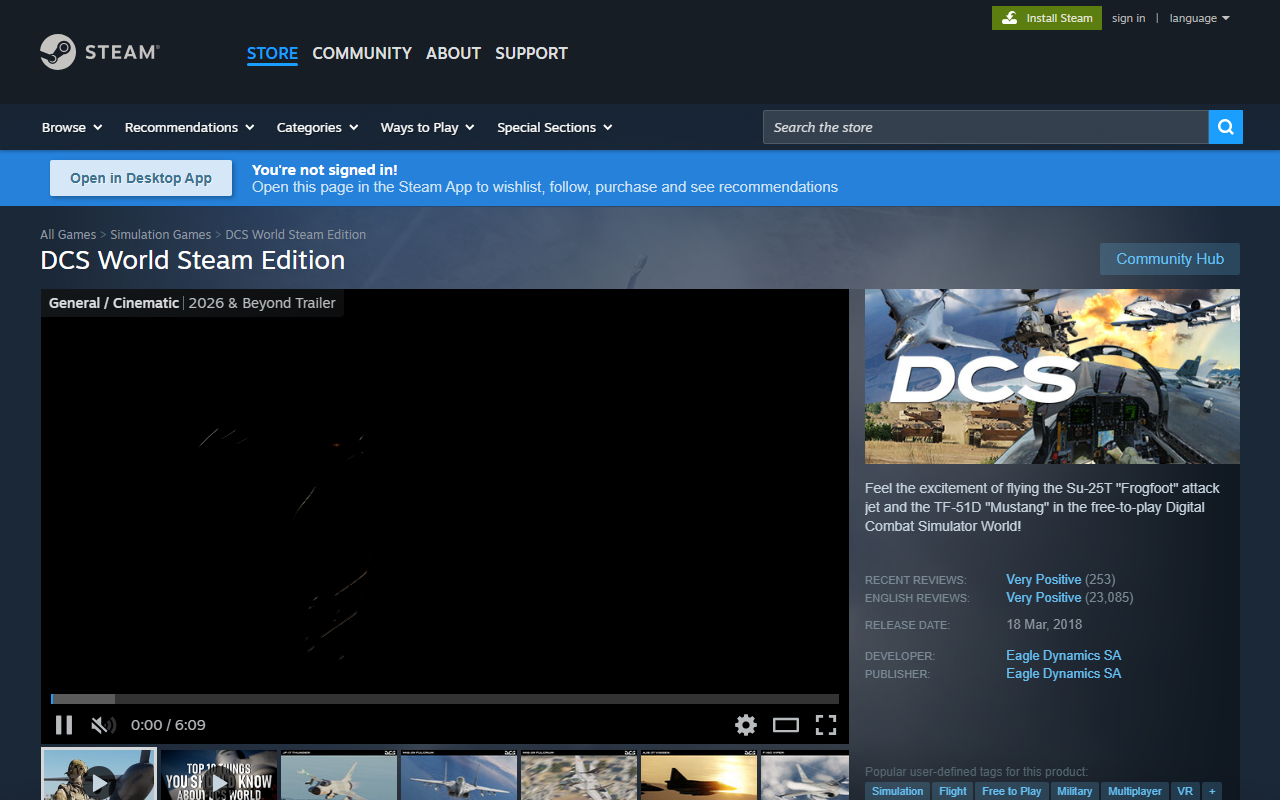Select the Flight tag
The height and width of the screenshot is (800, 1280).
click(x=953, y=791)
